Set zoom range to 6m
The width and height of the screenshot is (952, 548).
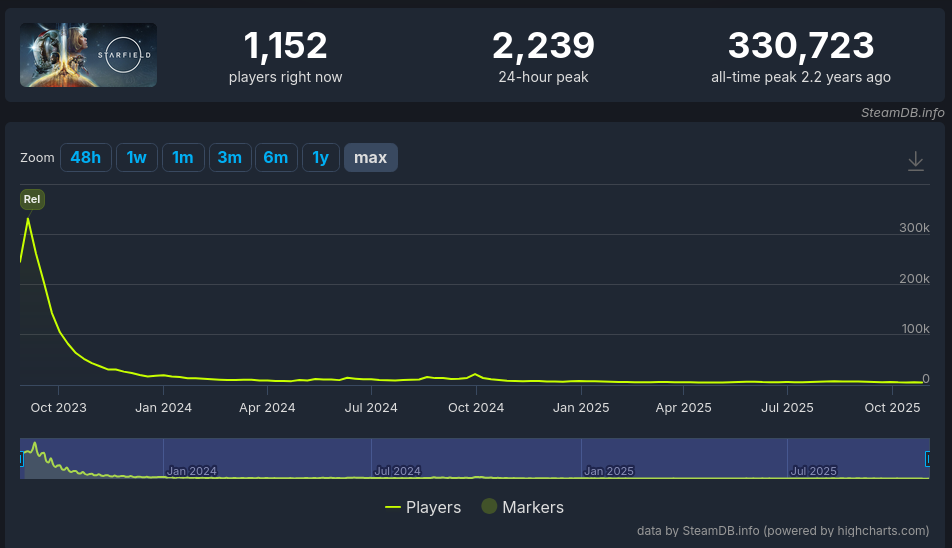pos(276,158)
